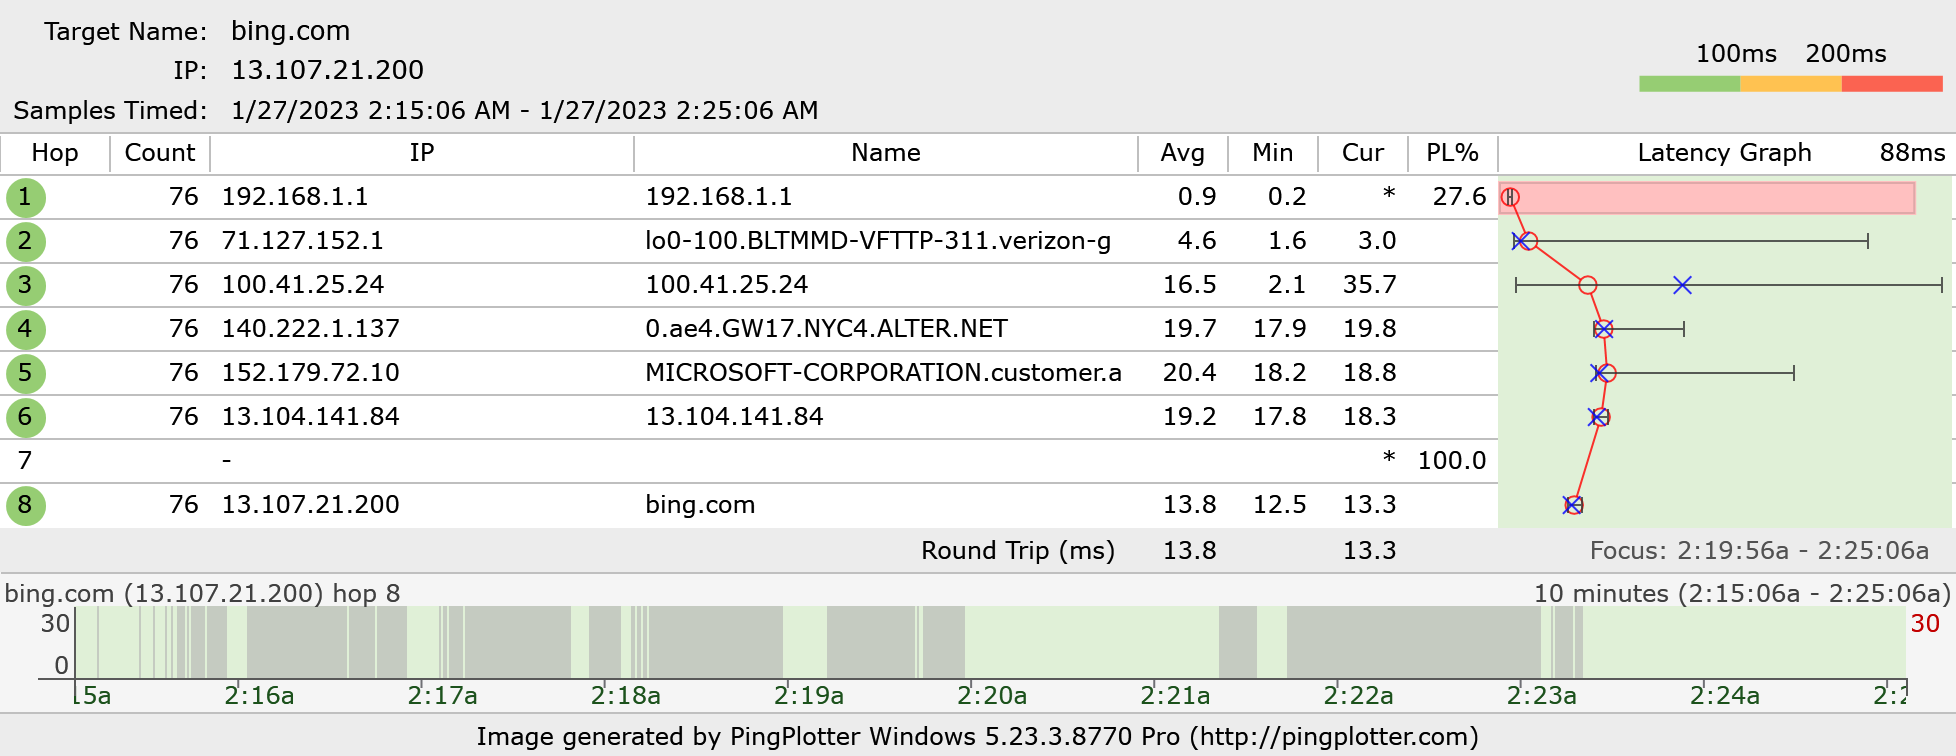This screenshot has height=756, width=1956.
Task: Click name lo0-100.BLTMMD-VFTTP-311.verizon-g
Action: pyautogui.click(x=878, y=241)
